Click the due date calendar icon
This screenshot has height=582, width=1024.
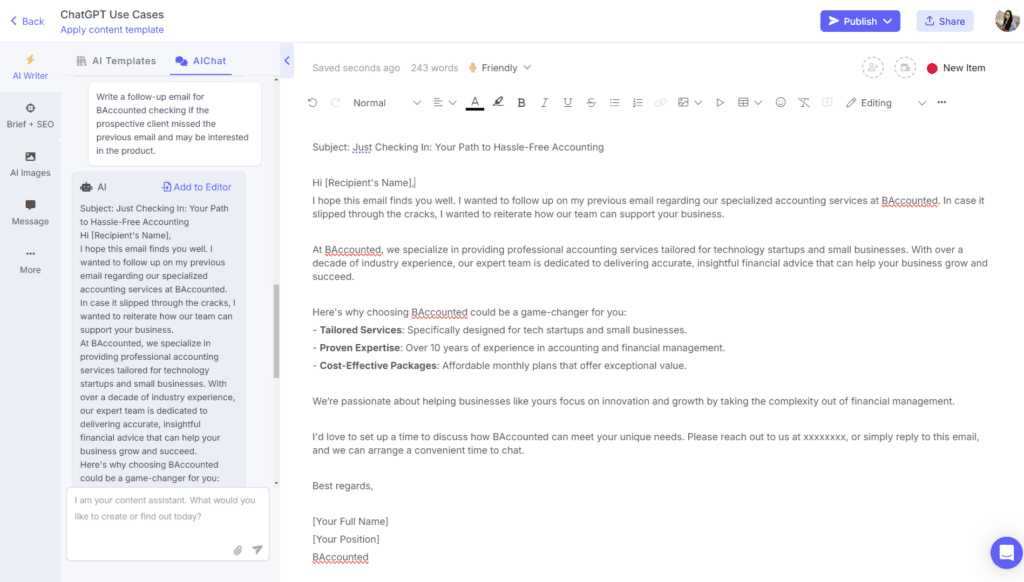904,67
